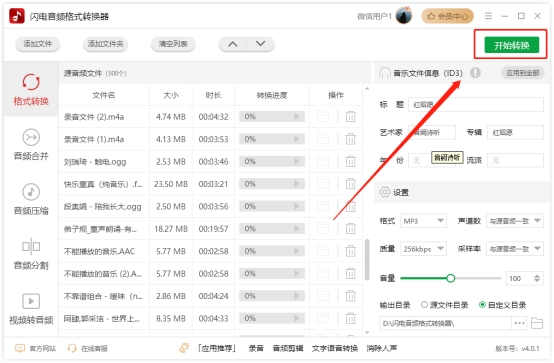Open output folder for 不能播放的音乐.AAC
The image size is (554, 363).
click(x=323, y=251)
